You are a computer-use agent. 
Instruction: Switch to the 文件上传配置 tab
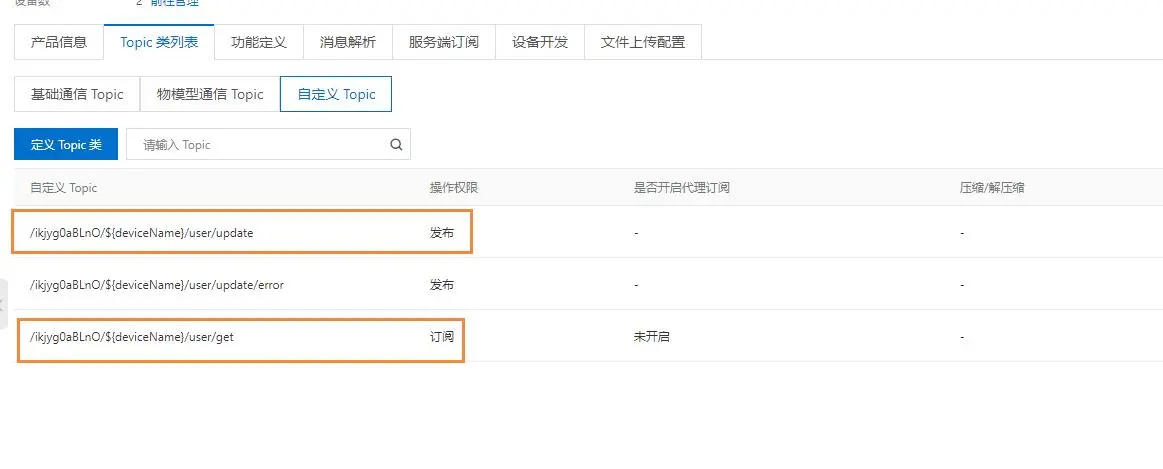[x=643, y=42]
